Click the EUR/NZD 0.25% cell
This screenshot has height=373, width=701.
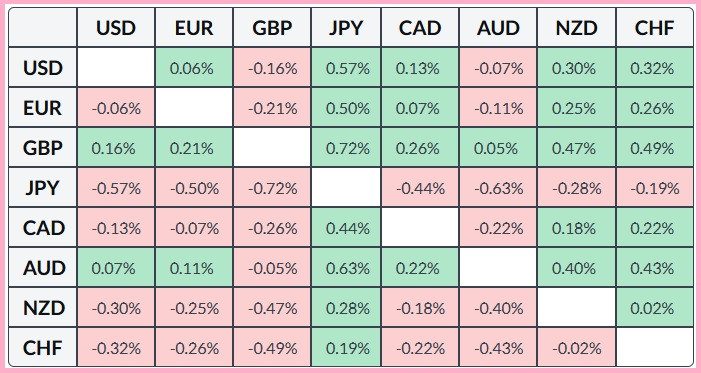(x=577, y=108)
